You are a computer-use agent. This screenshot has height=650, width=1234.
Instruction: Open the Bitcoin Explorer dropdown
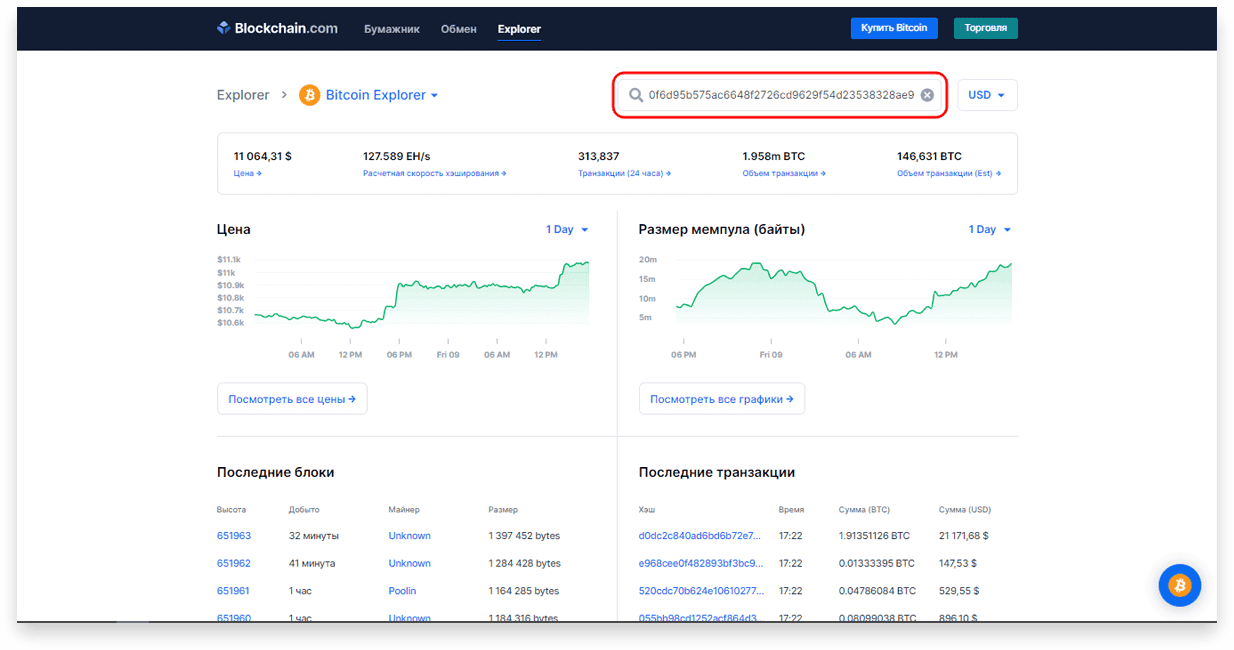click(382, 95)
